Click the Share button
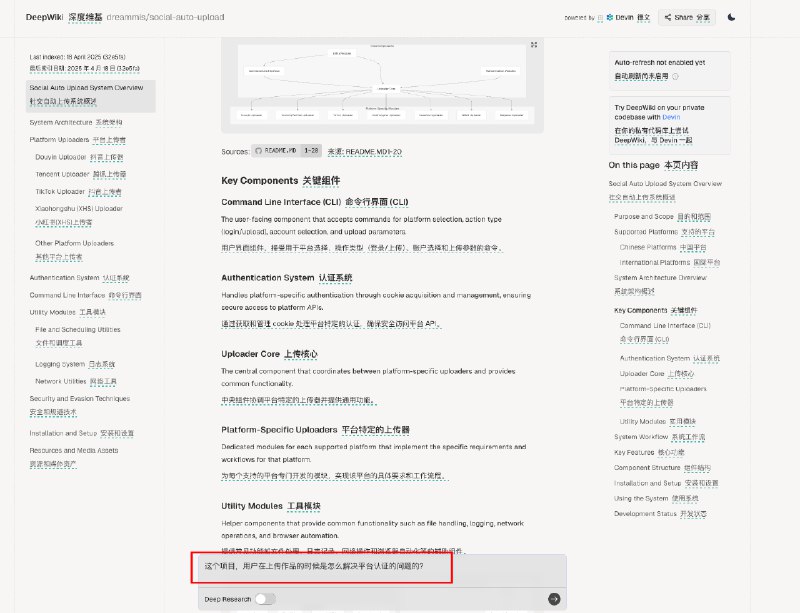This screenshot has width=800, height=613. point(687,17)
